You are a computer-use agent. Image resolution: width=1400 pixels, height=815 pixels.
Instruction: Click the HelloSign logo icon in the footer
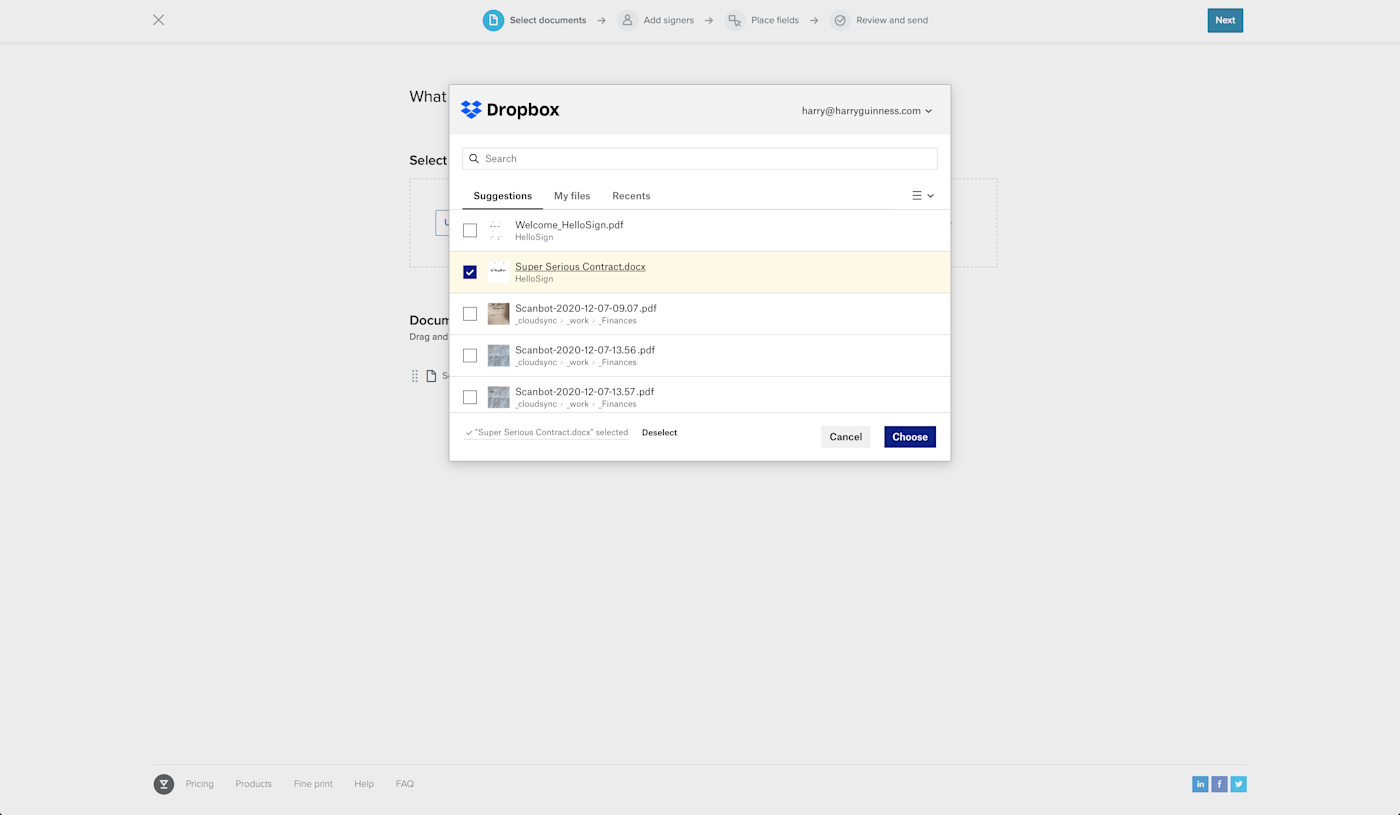164,784
